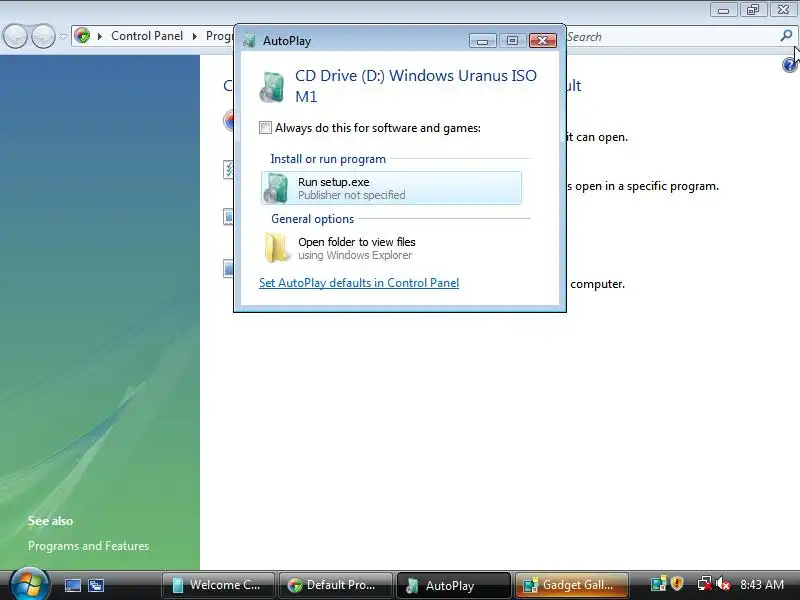Open Programs and Features link
The width and height of the screenshot is (800, 600).
(x=88, y=546)
